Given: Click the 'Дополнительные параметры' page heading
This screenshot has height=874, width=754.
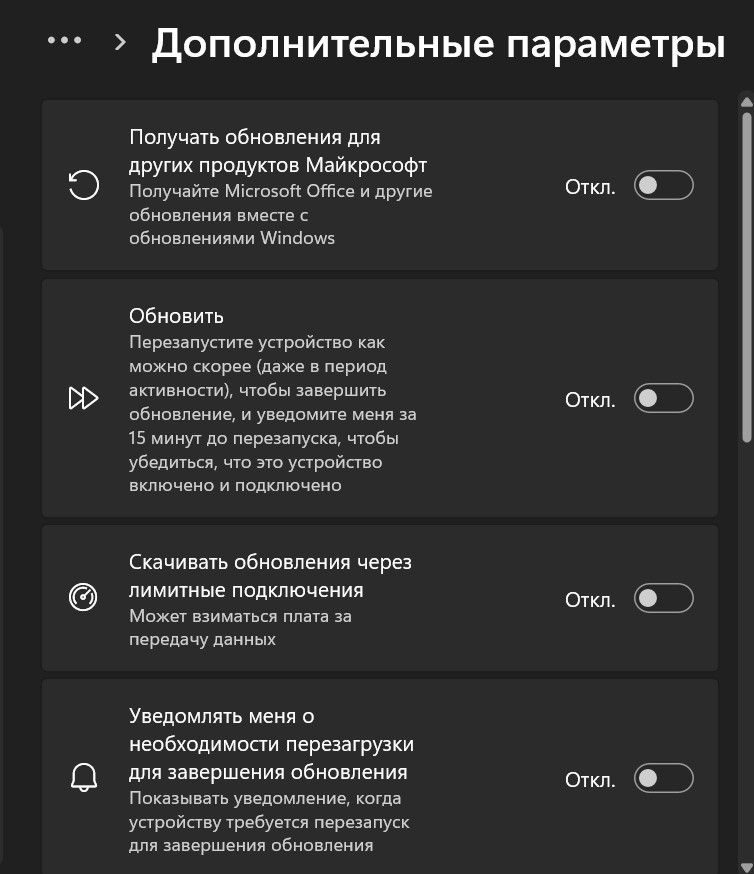Looking at the screenshot, I should click(439, 43).
